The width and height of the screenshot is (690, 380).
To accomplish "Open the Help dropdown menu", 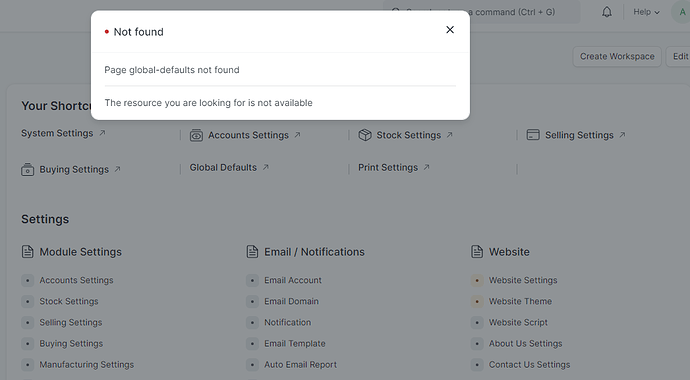I will coord(646,12).
